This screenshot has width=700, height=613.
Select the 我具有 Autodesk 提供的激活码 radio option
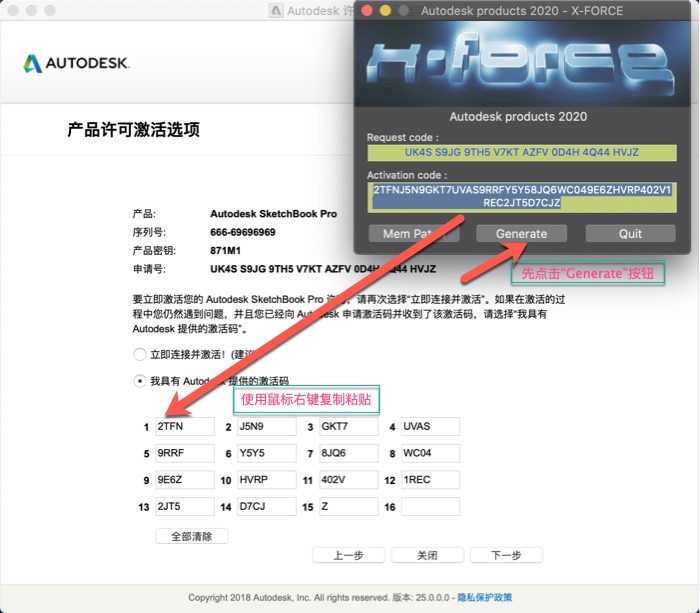click(140, 381)
